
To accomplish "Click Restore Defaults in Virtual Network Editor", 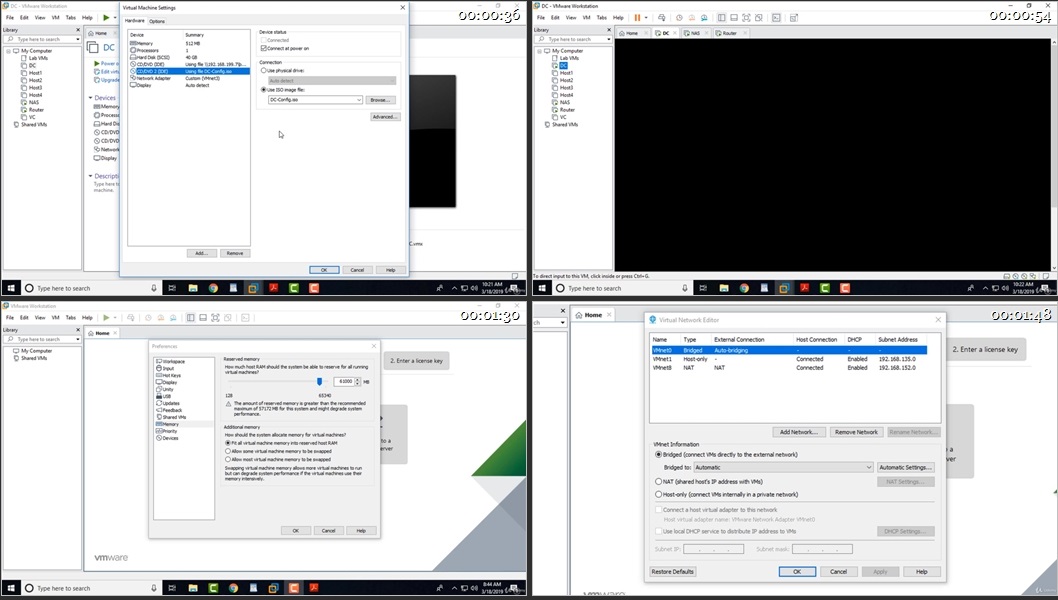I will click(673, 572).
